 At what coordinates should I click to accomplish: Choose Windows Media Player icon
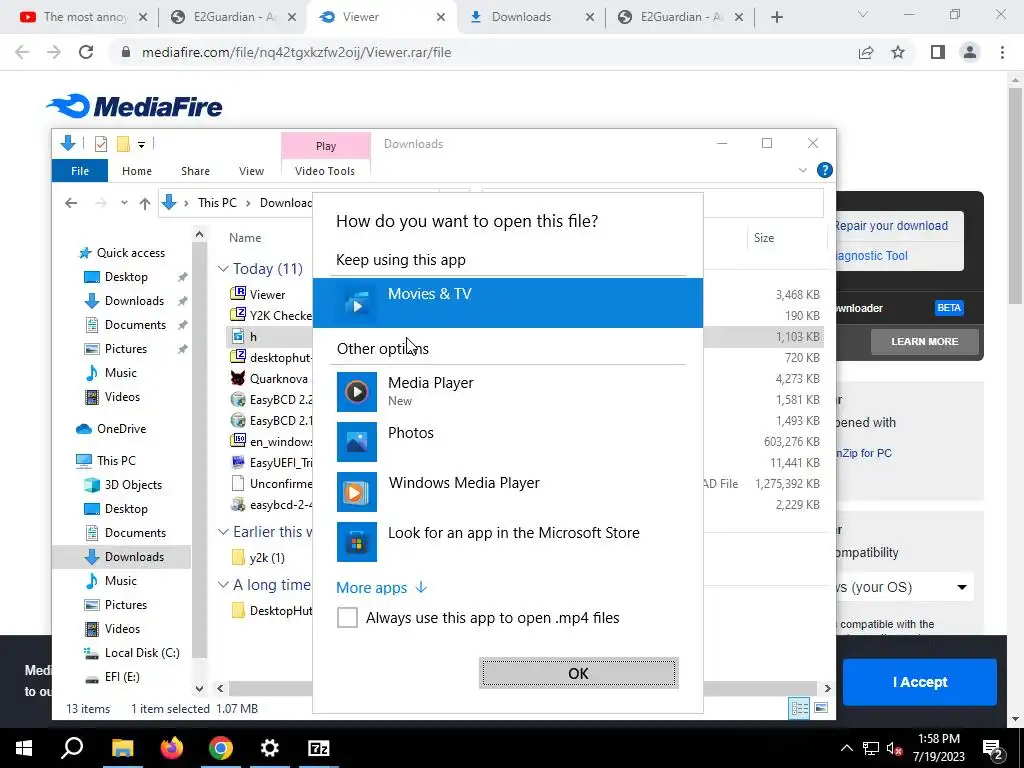point(357,492)
